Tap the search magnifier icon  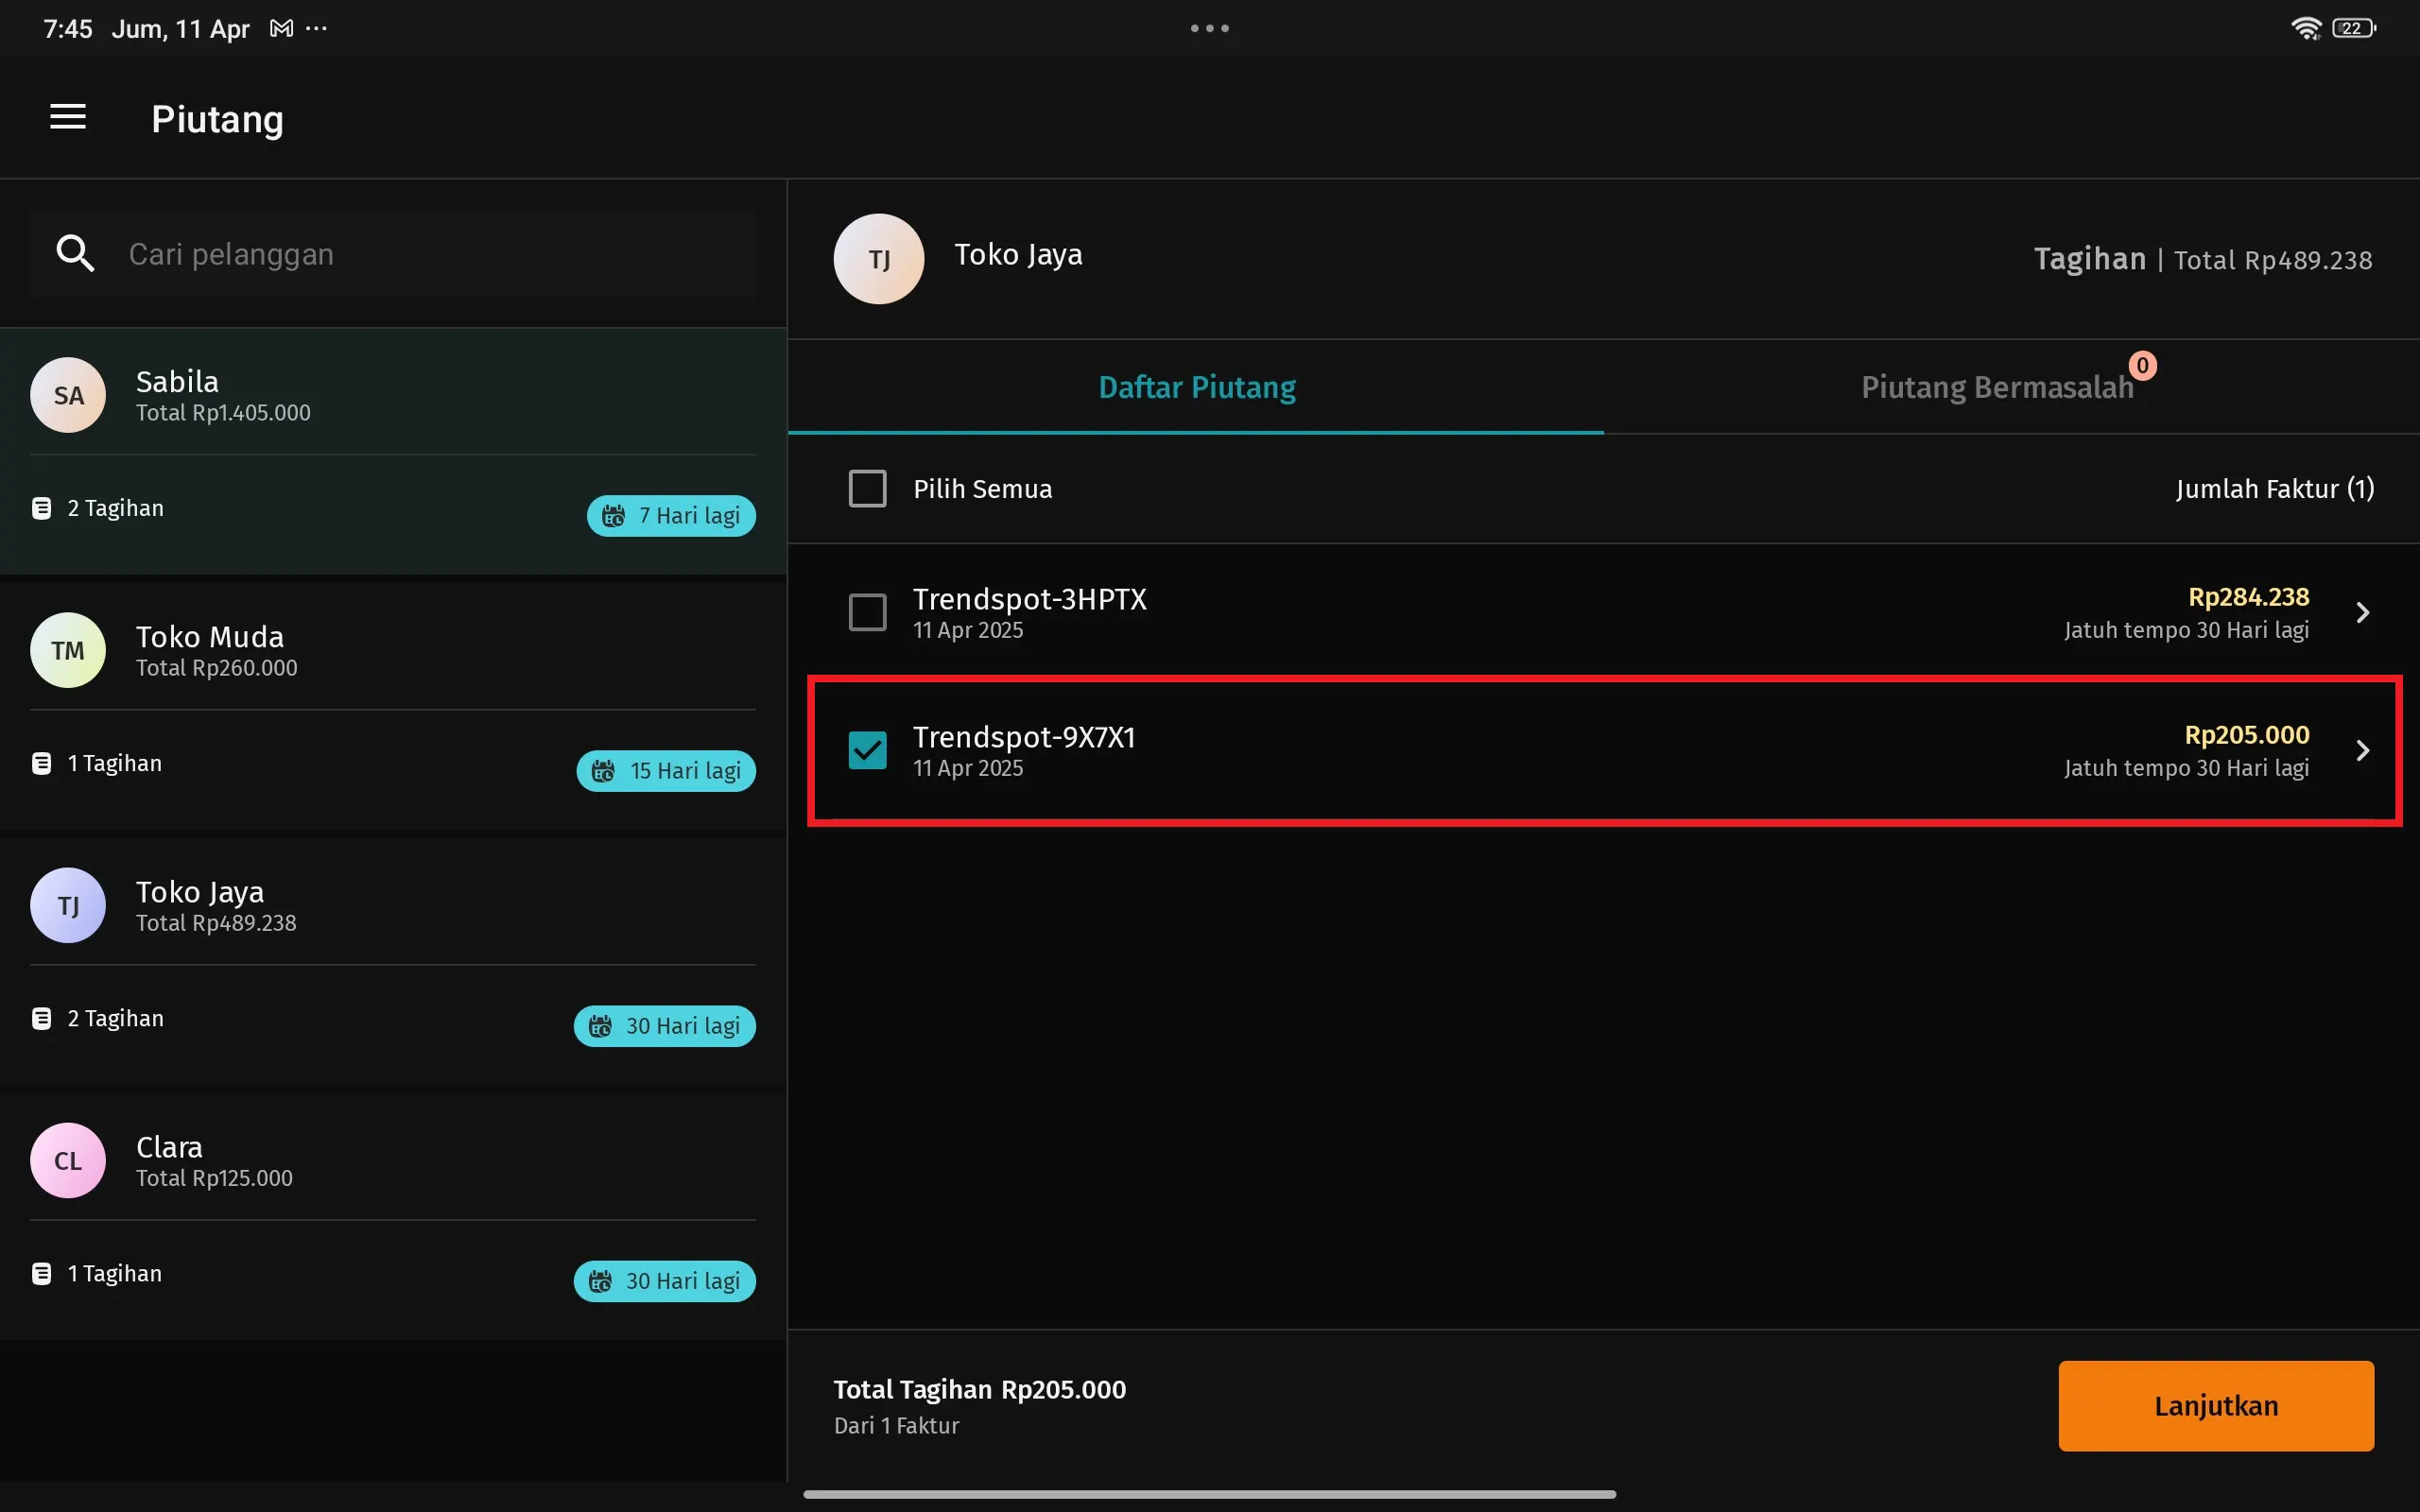pos(75,254)
